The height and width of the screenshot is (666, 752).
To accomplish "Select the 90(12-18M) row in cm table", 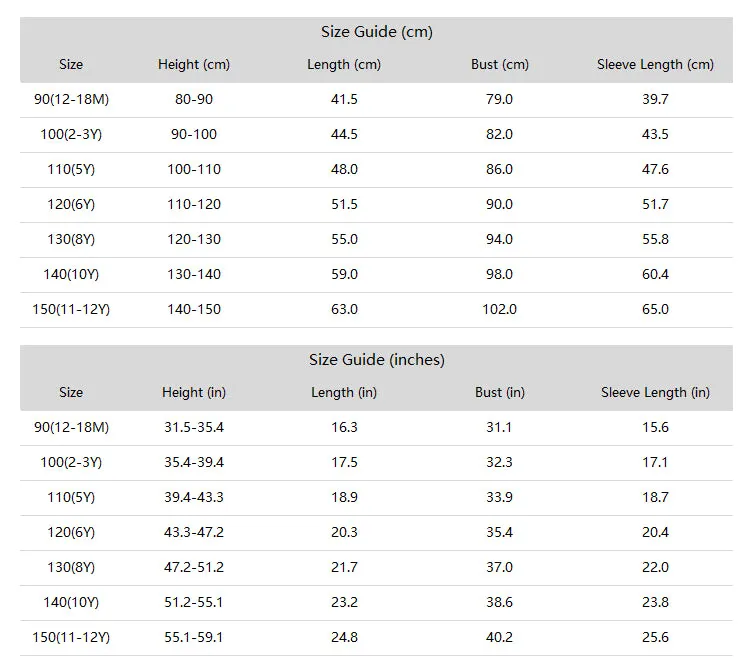I will 376,100.
